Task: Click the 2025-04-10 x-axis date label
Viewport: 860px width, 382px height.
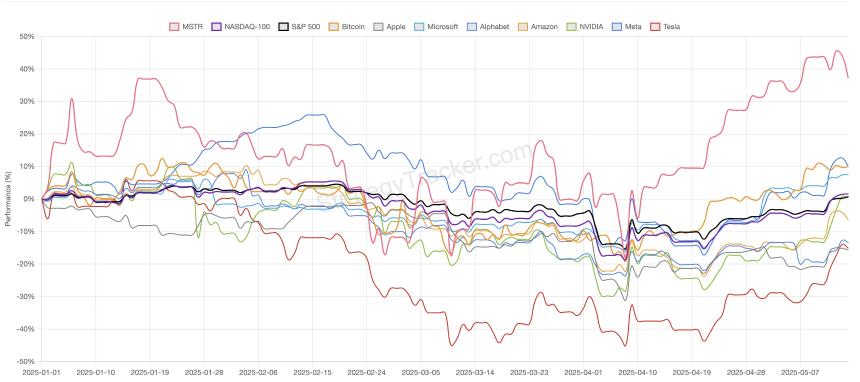Action: click(638, 372)
